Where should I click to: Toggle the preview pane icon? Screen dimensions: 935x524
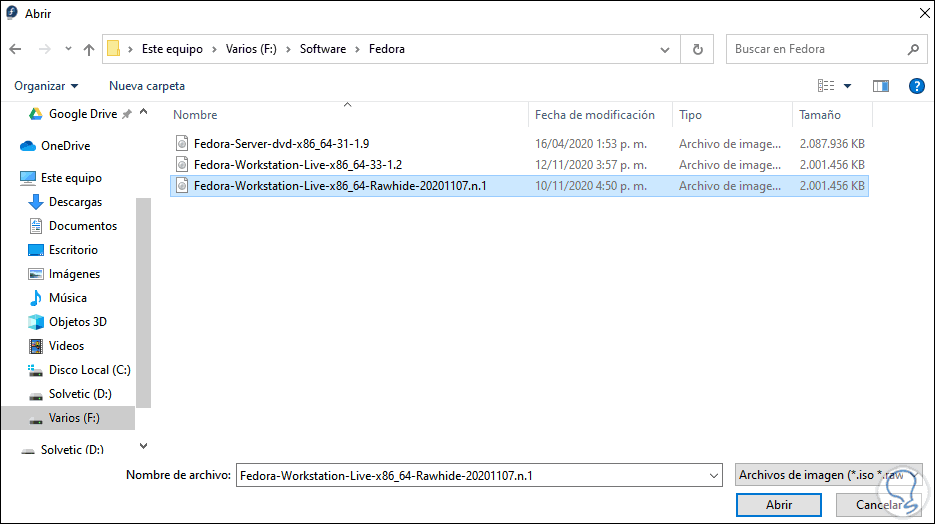click(x=880, y=86)
